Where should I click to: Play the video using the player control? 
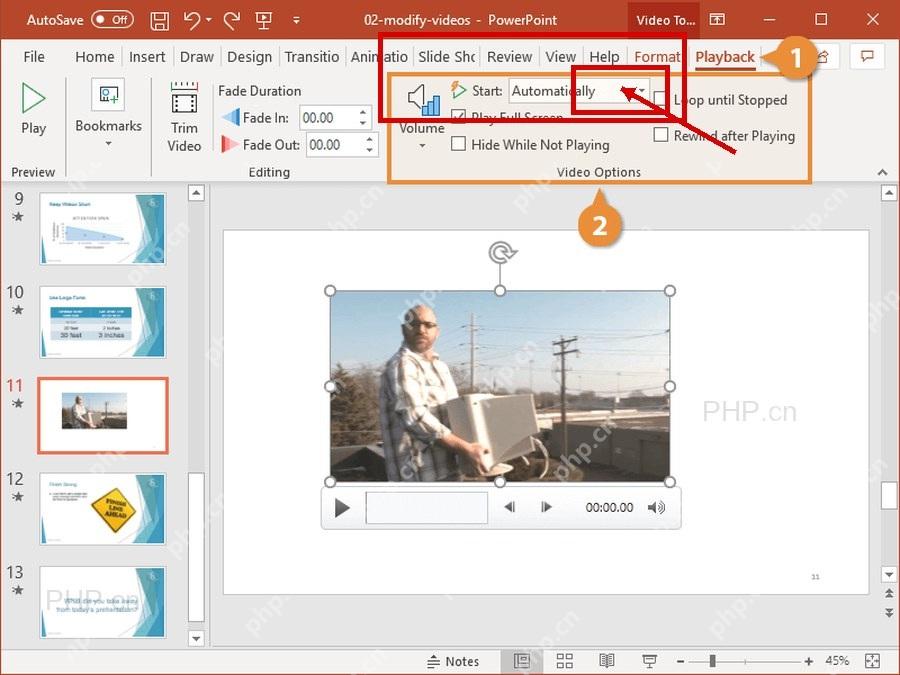[342, 507]
